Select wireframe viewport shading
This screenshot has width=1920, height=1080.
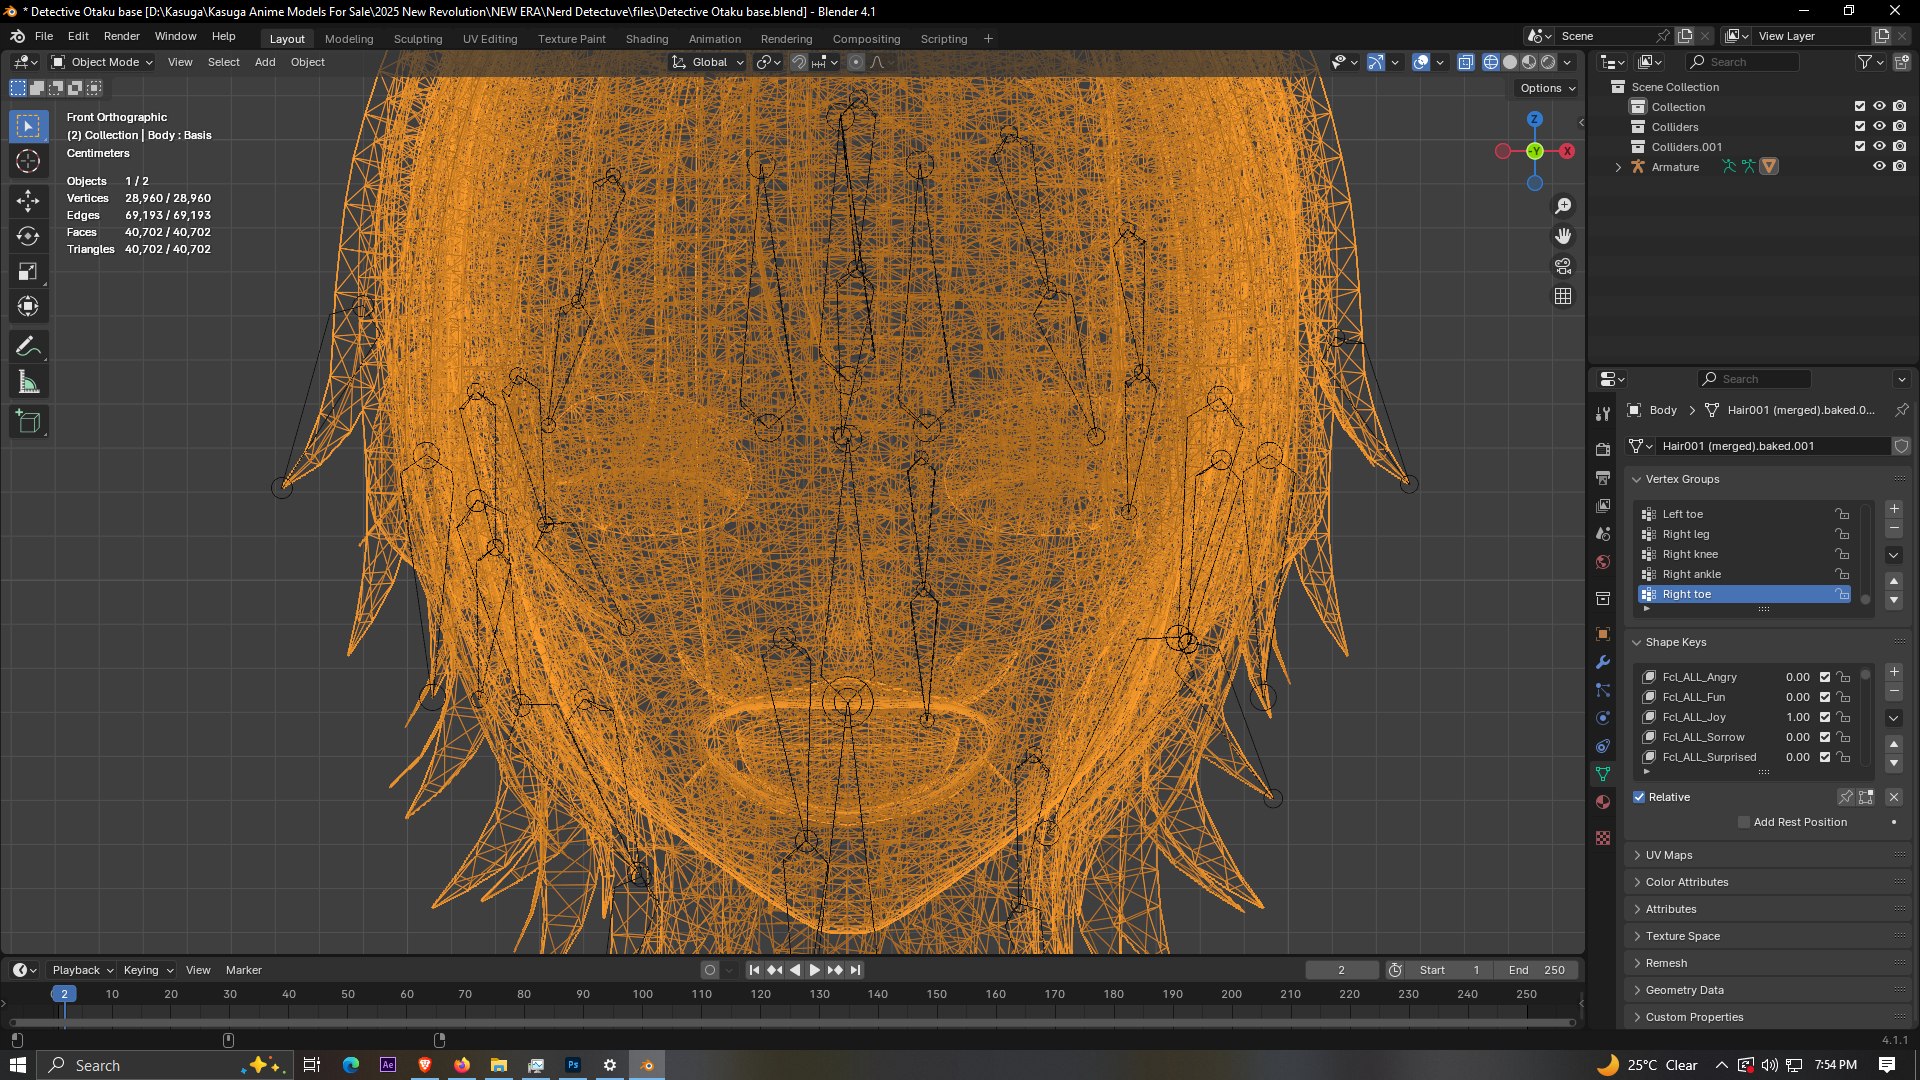click(x=1491, y=62)
